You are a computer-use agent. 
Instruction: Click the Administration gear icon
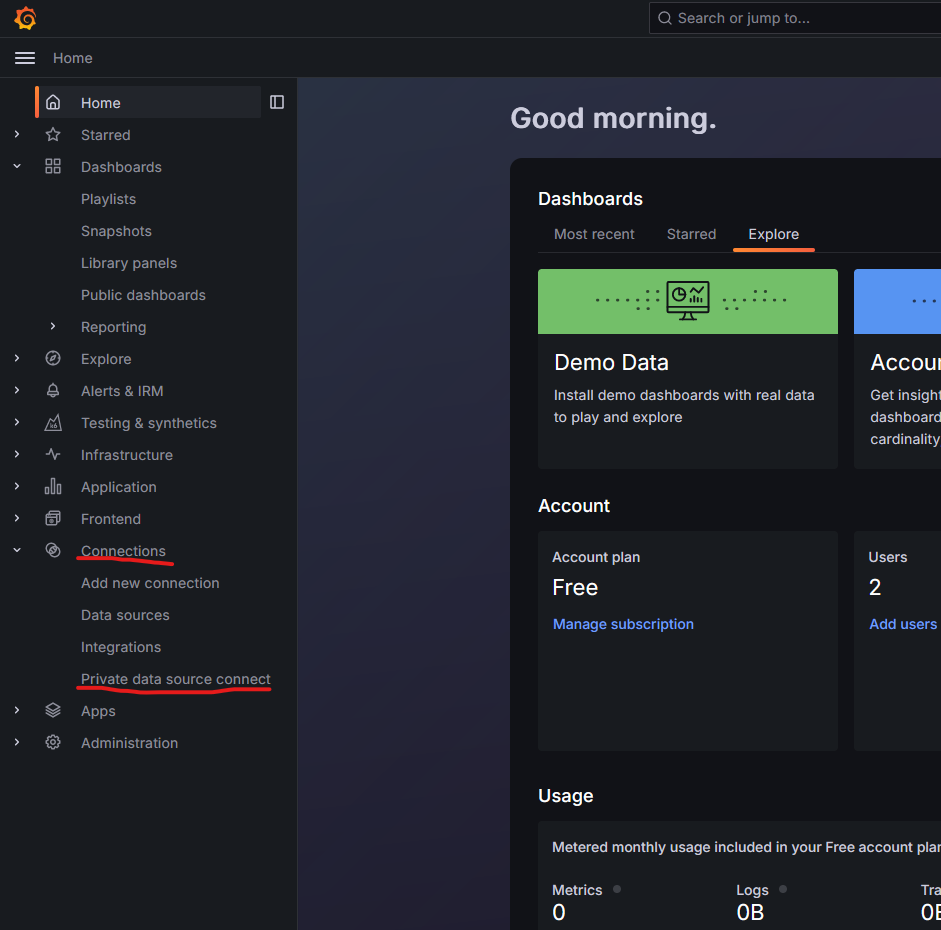tap(53, 742)
